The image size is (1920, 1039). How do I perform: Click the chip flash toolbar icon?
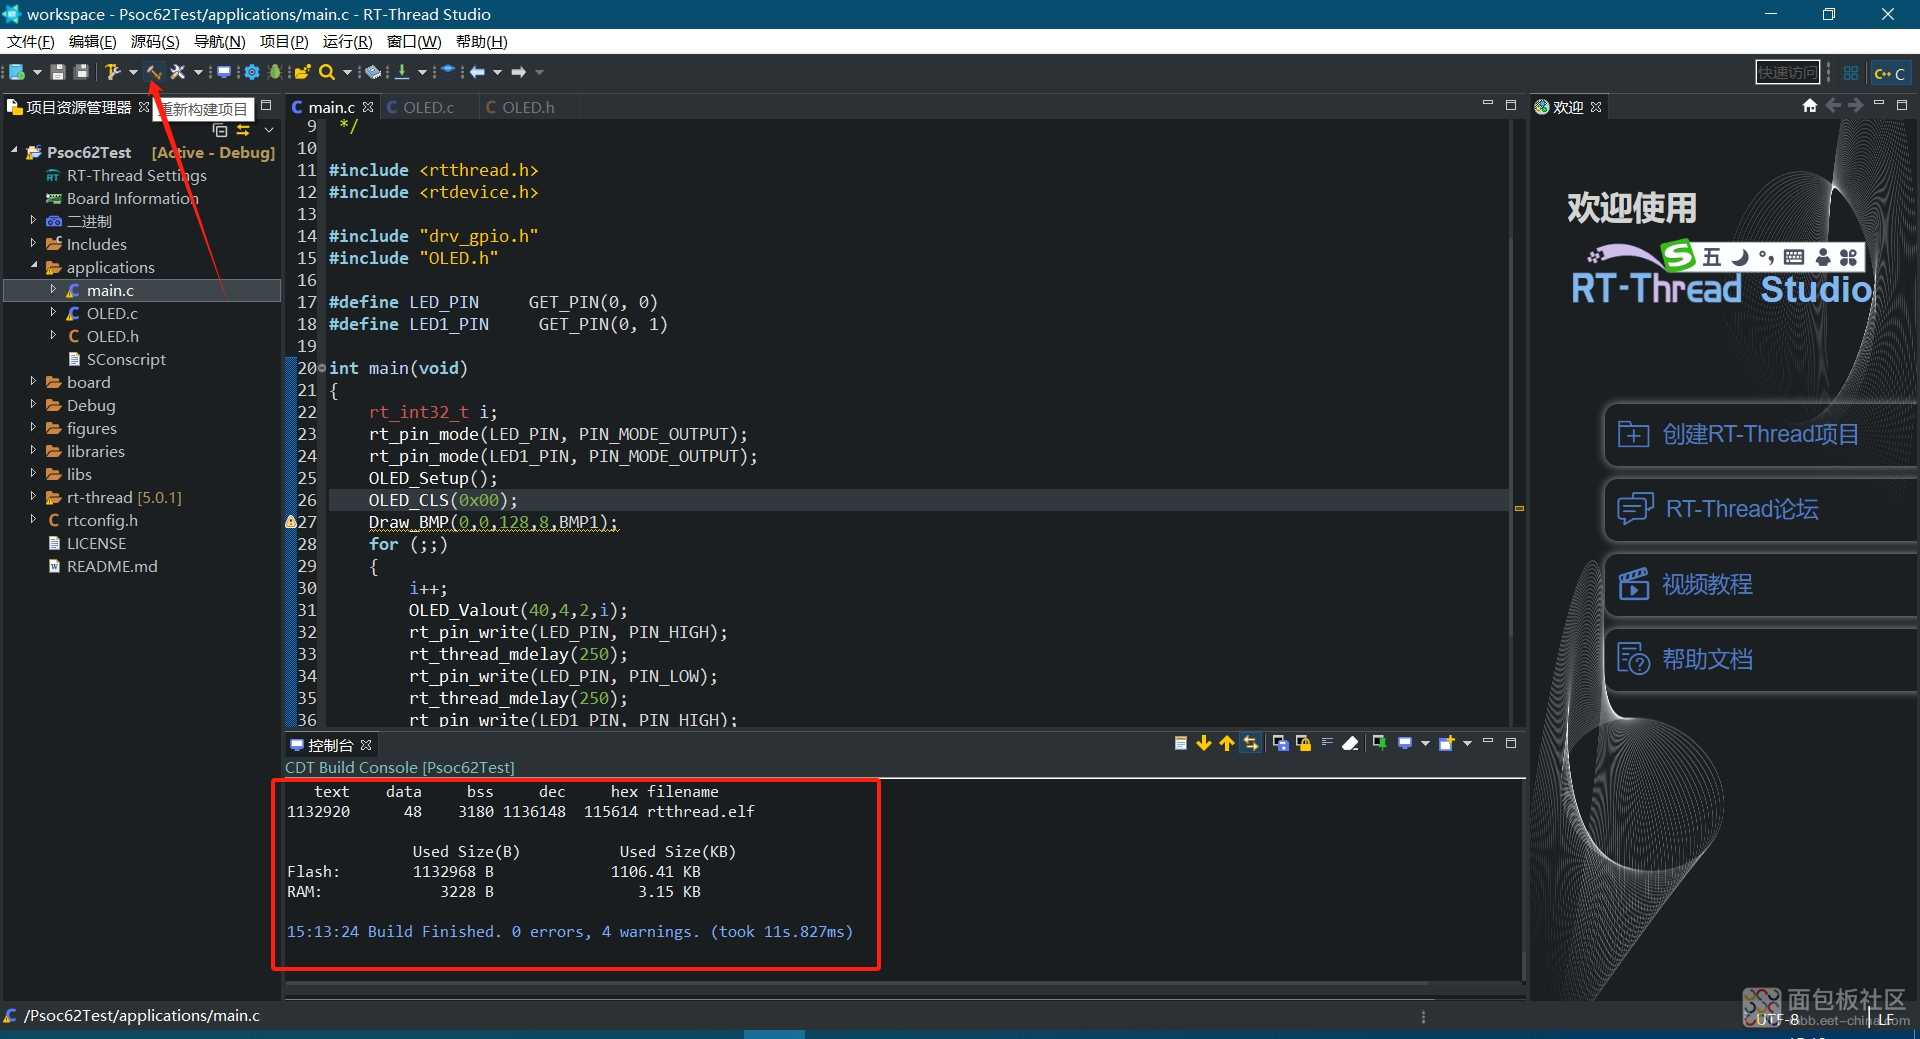click(x=373, y=72)
